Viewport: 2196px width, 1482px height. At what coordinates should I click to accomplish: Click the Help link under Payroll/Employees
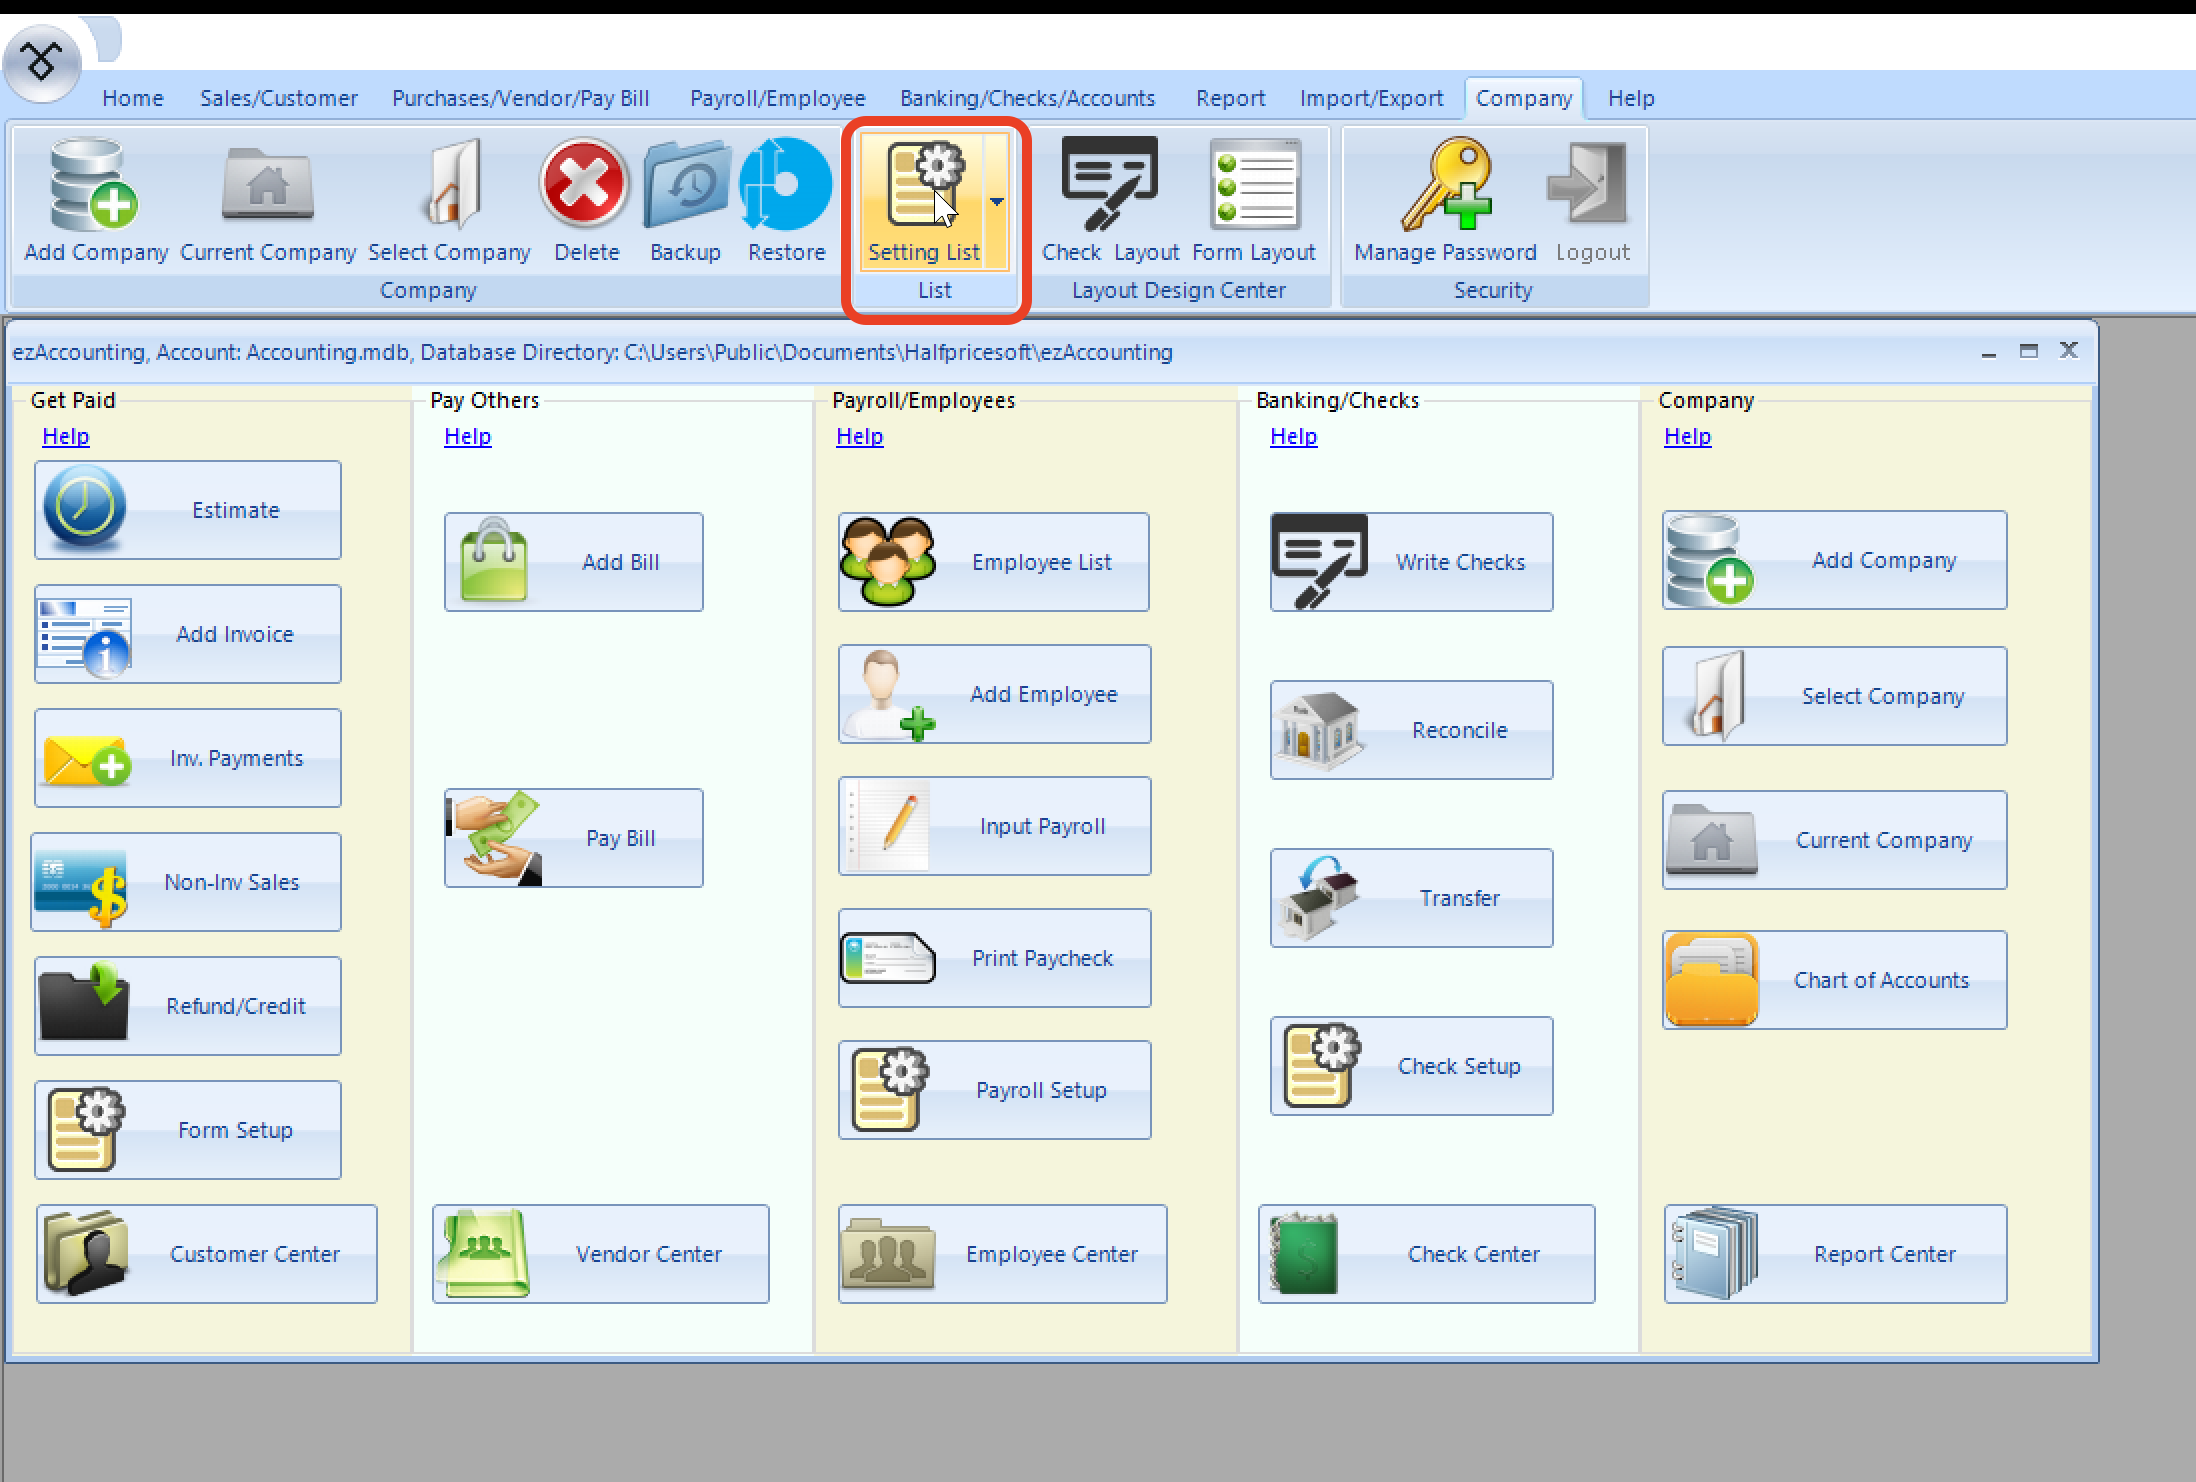pos(858,435)
